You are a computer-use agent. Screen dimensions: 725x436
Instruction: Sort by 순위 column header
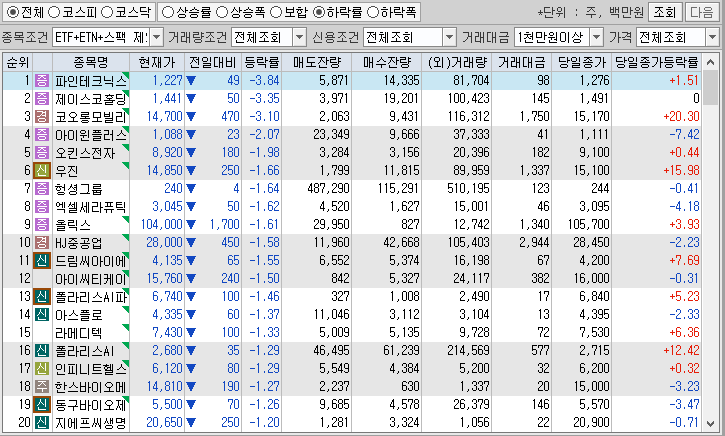pos(18,62)
